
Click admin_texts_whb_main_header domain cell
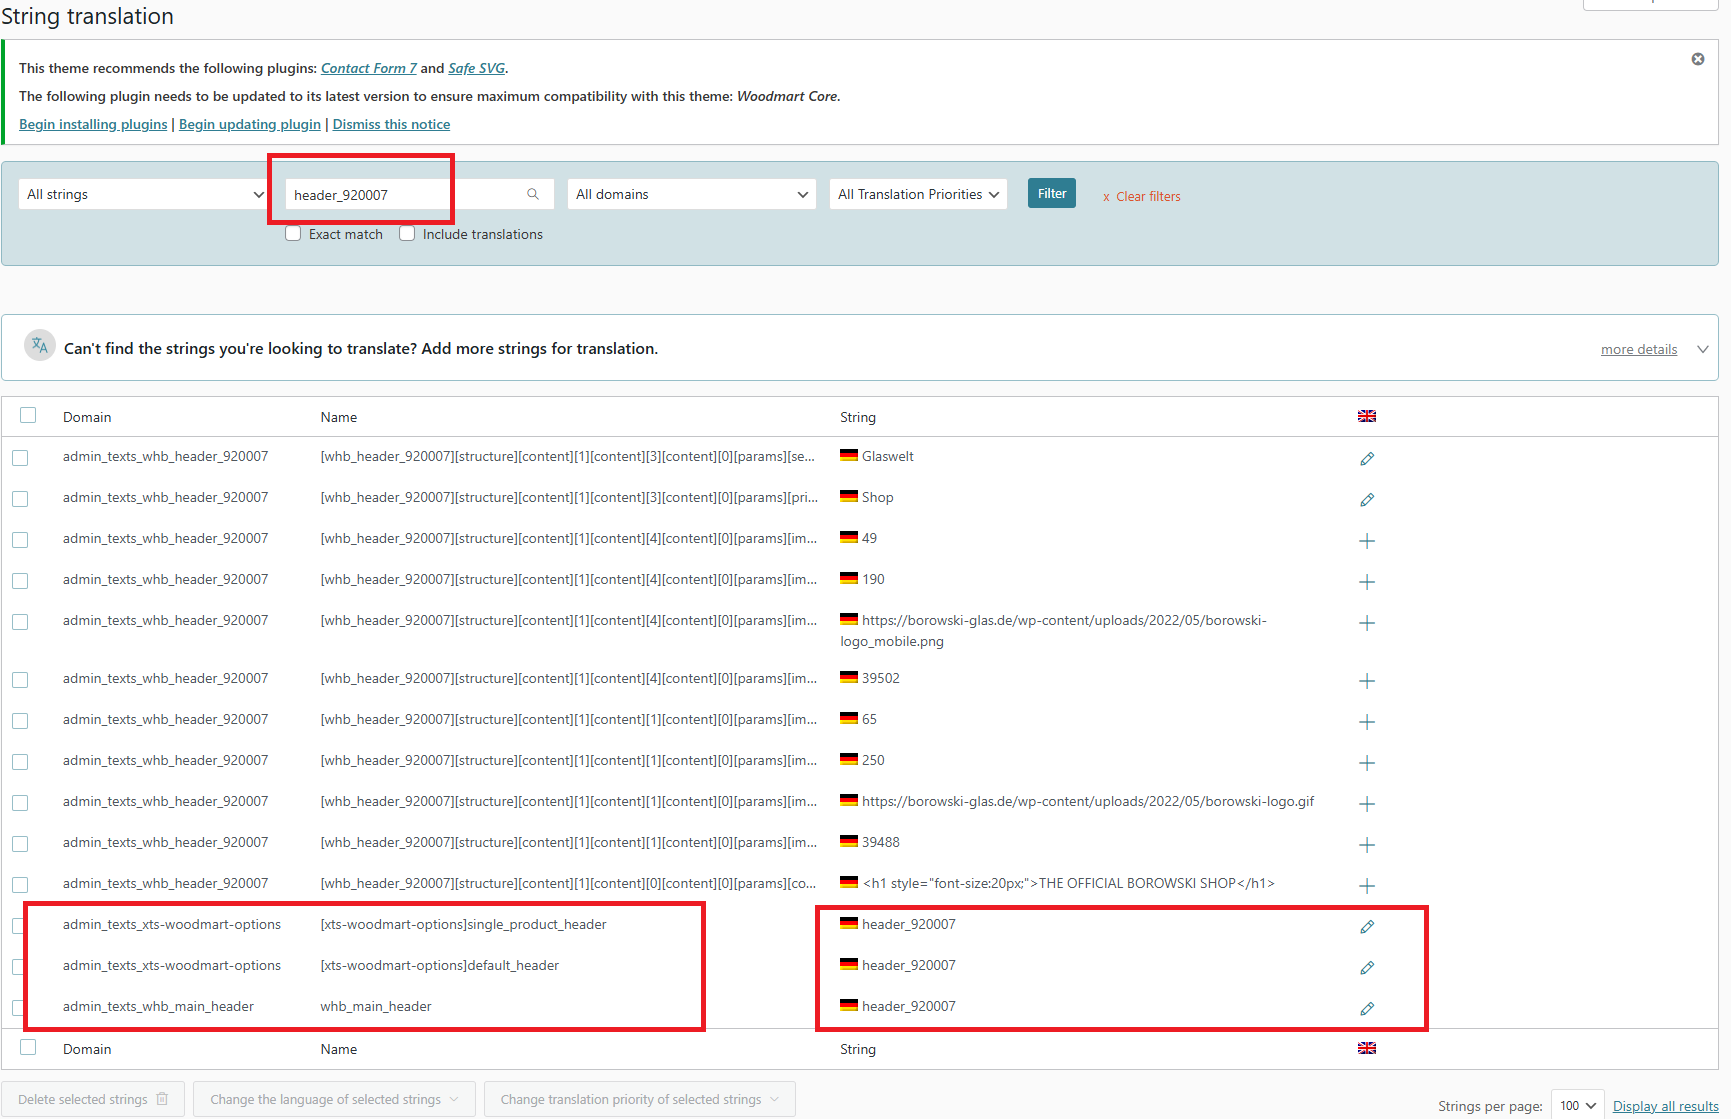pyautogui.click(x=158, y=1006)
